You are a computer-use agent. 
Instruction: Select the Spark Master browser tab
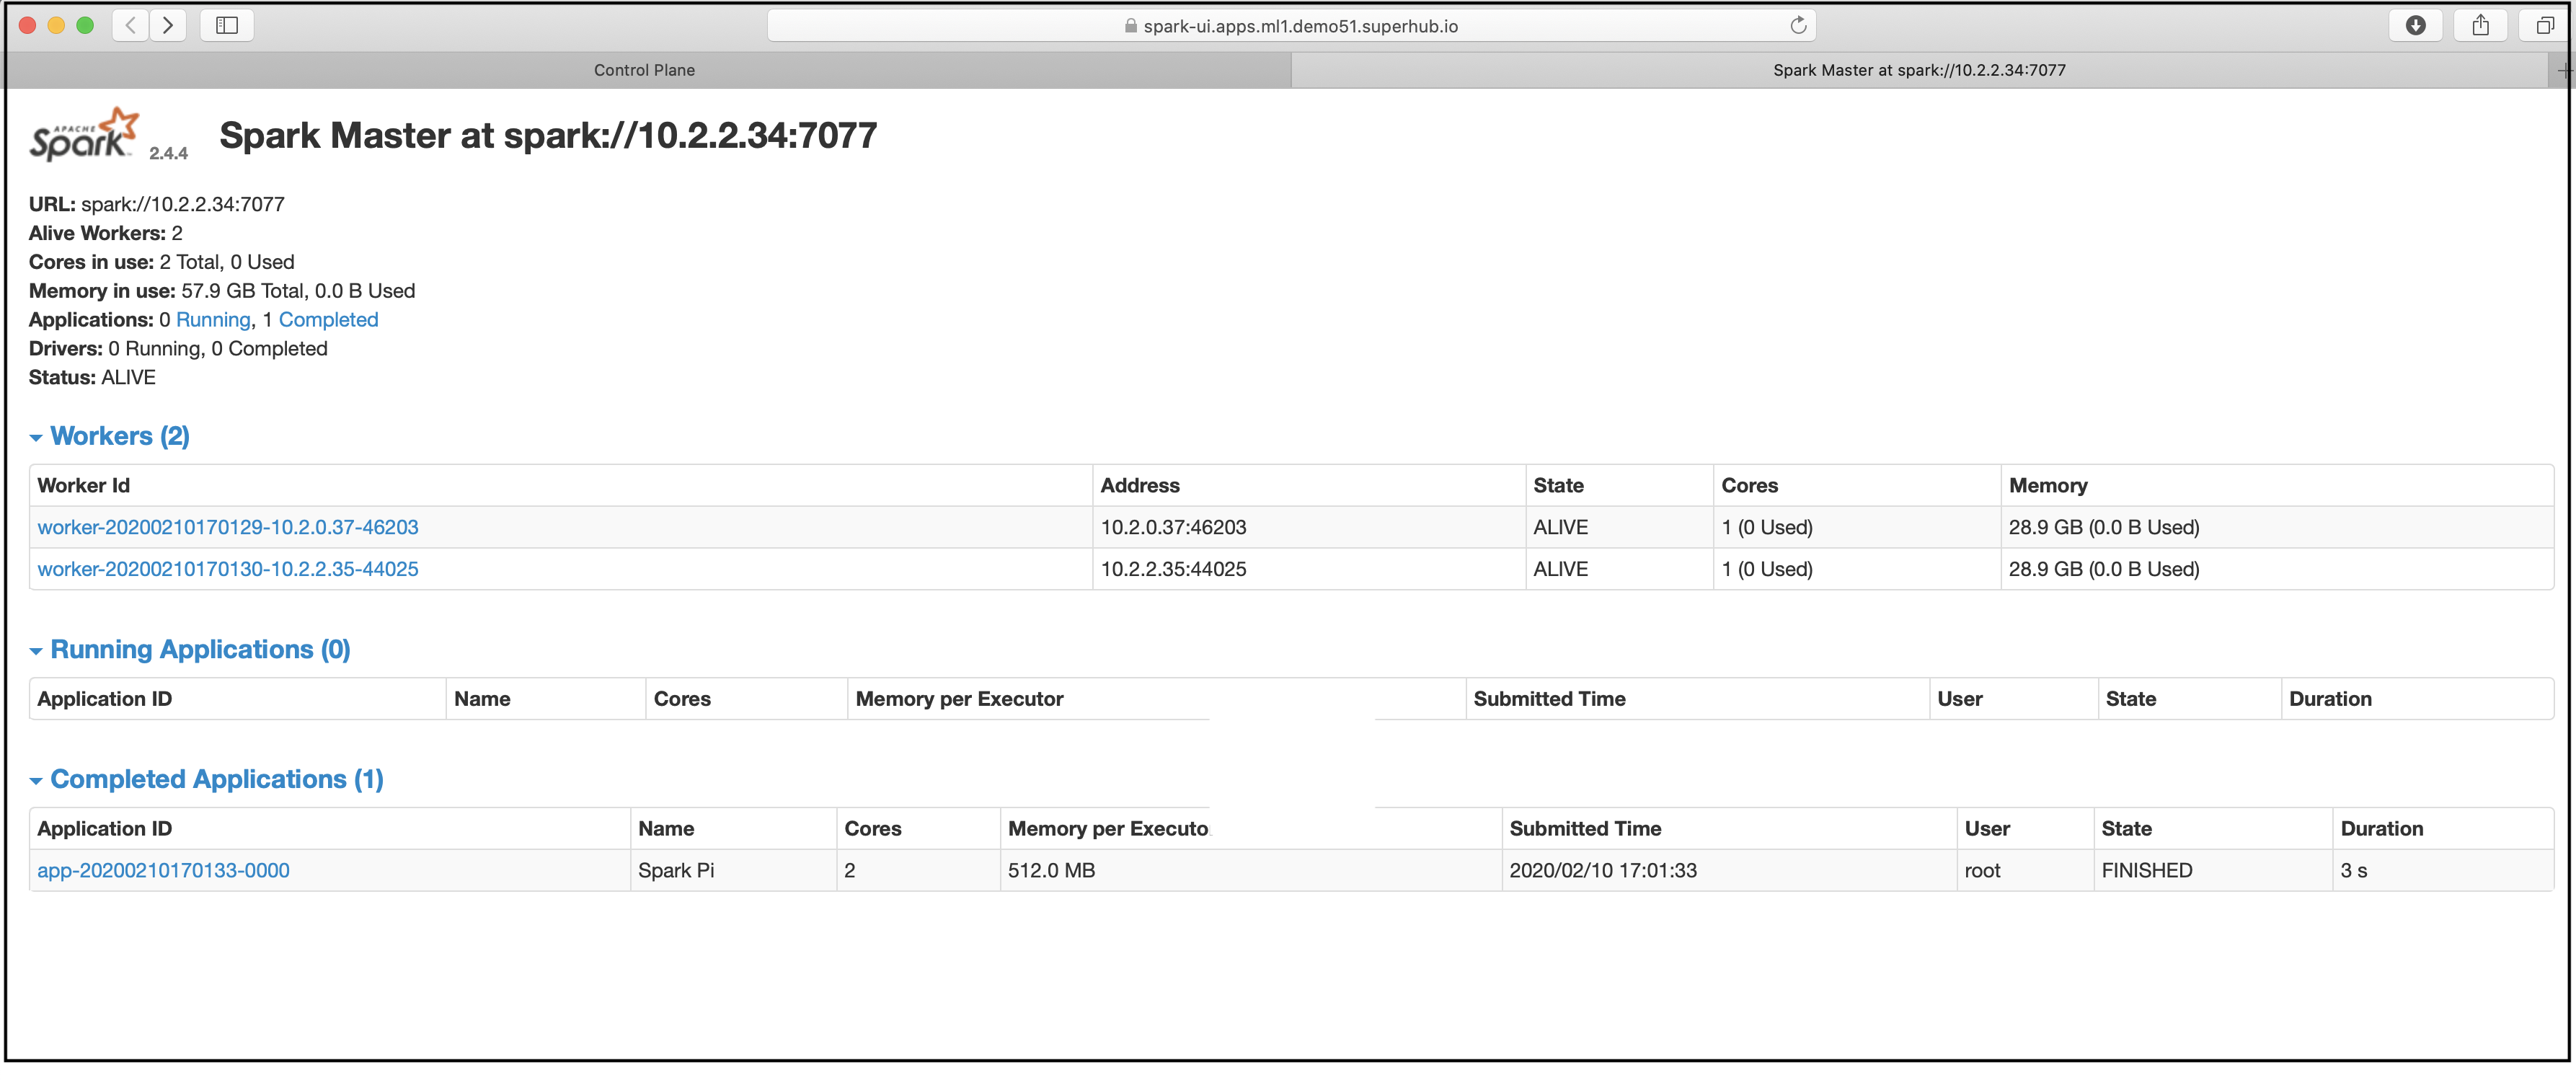click(x=1919, y=70)
